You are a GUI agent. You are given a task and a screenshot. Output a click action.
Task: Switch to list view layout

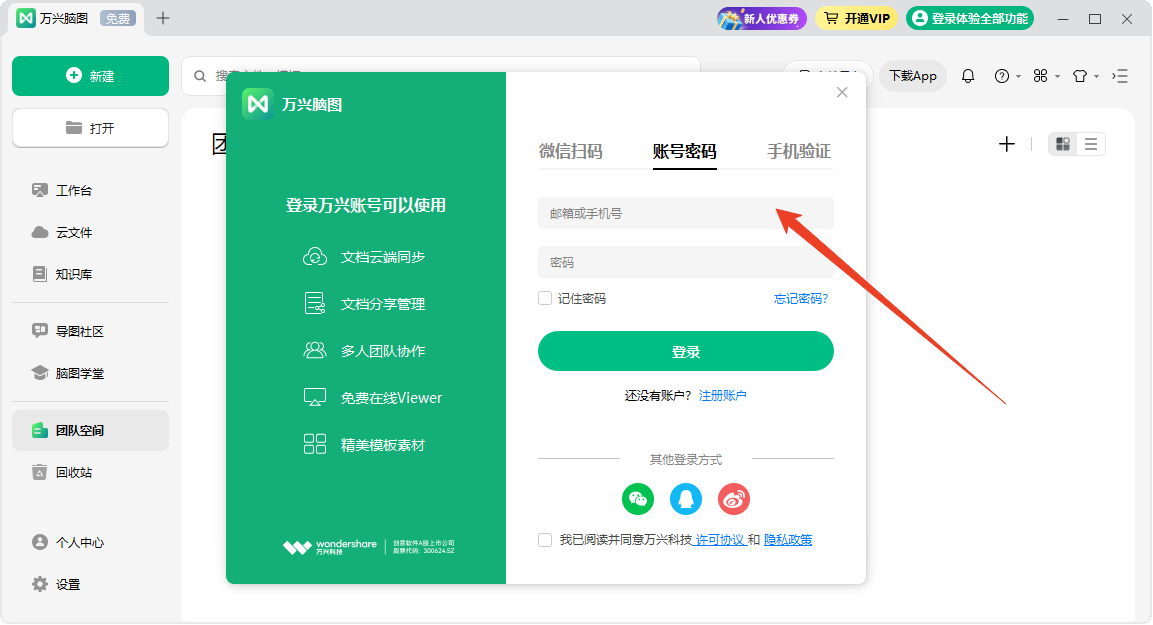[x=1091, y=144]
